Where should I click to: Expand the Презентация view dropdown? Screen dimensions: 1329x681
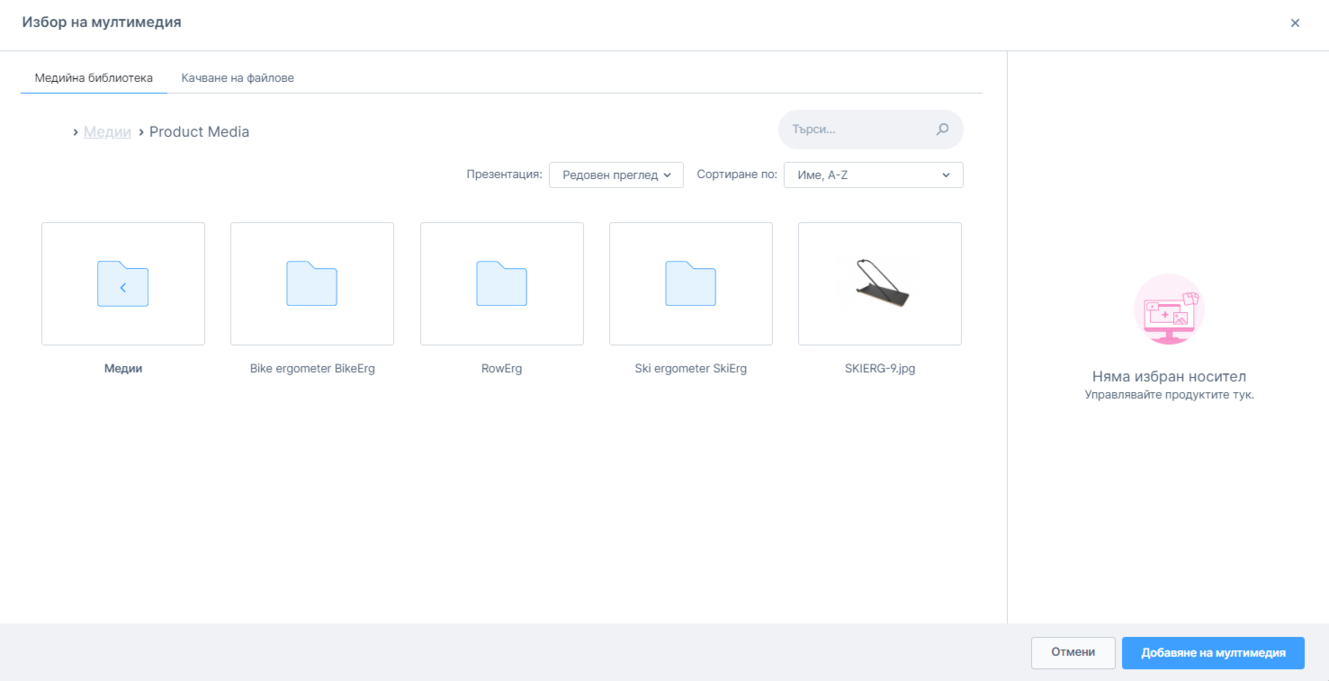click(x=616, y=175)
